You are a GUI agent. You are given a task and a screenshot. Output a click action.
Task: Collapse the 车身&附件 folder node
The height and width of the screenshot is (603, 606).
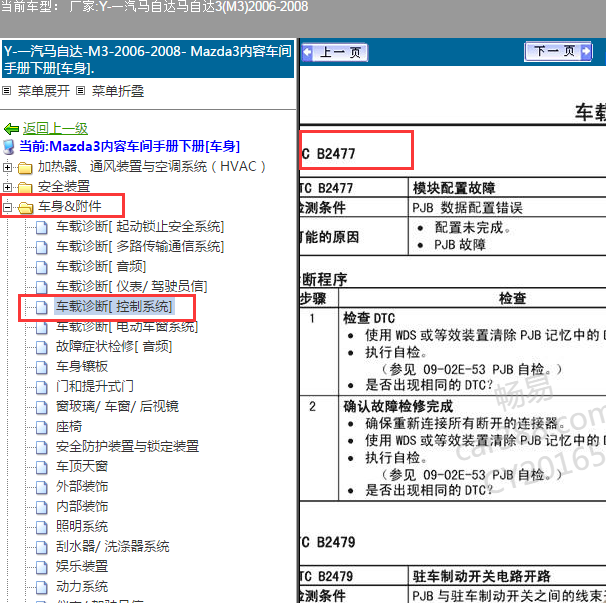tap(7, 208)
